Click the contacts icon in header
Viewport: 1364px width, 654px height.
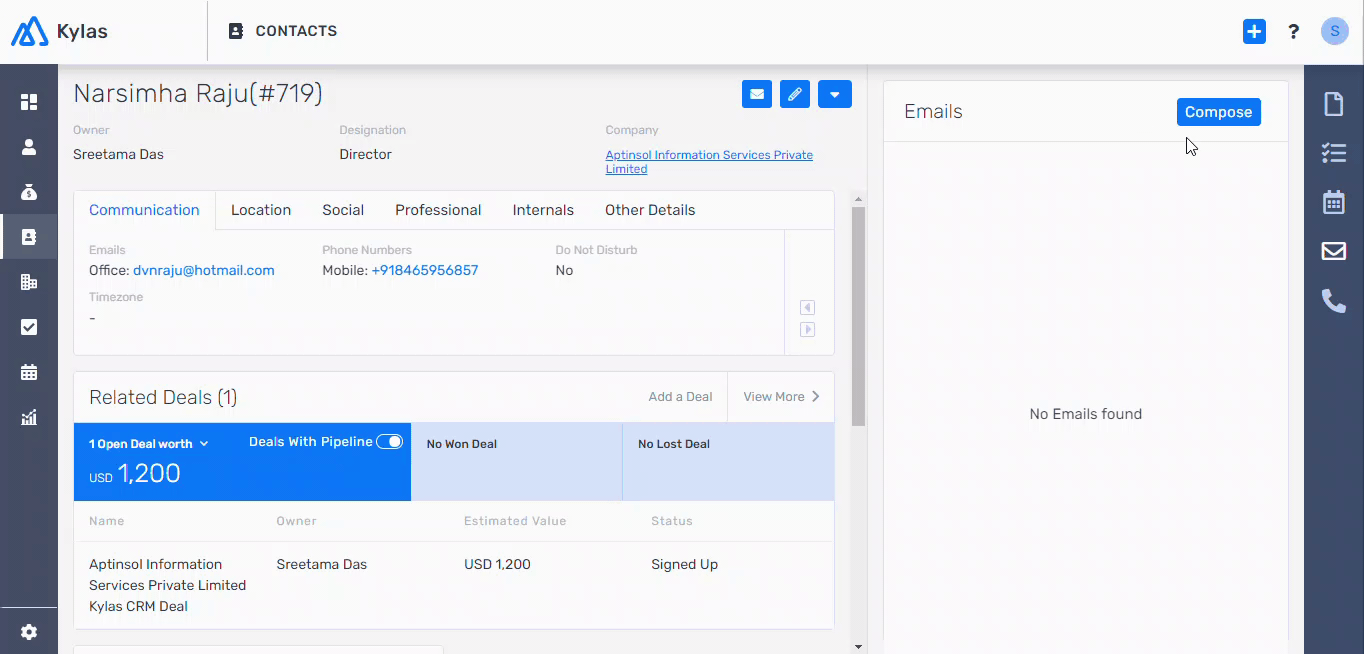pos(236,31)
